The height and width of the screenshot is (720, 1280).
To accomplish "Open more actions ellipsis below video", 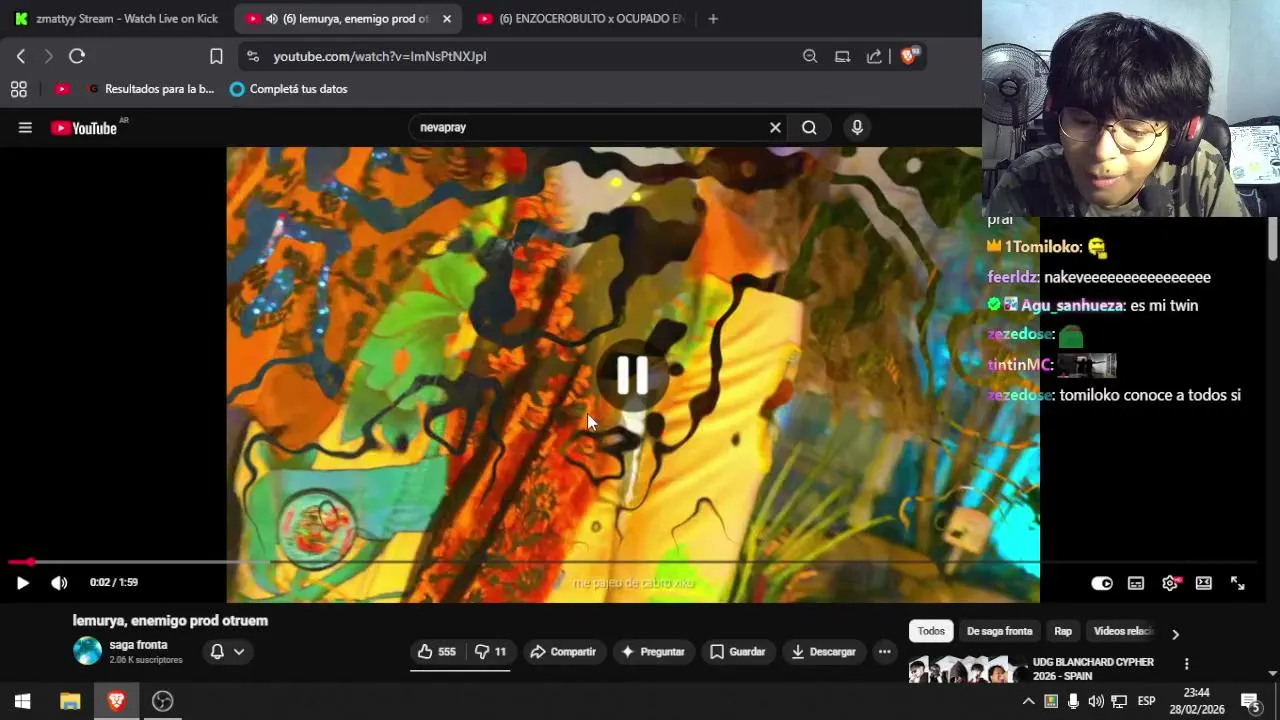I will [x=884, y=652].
